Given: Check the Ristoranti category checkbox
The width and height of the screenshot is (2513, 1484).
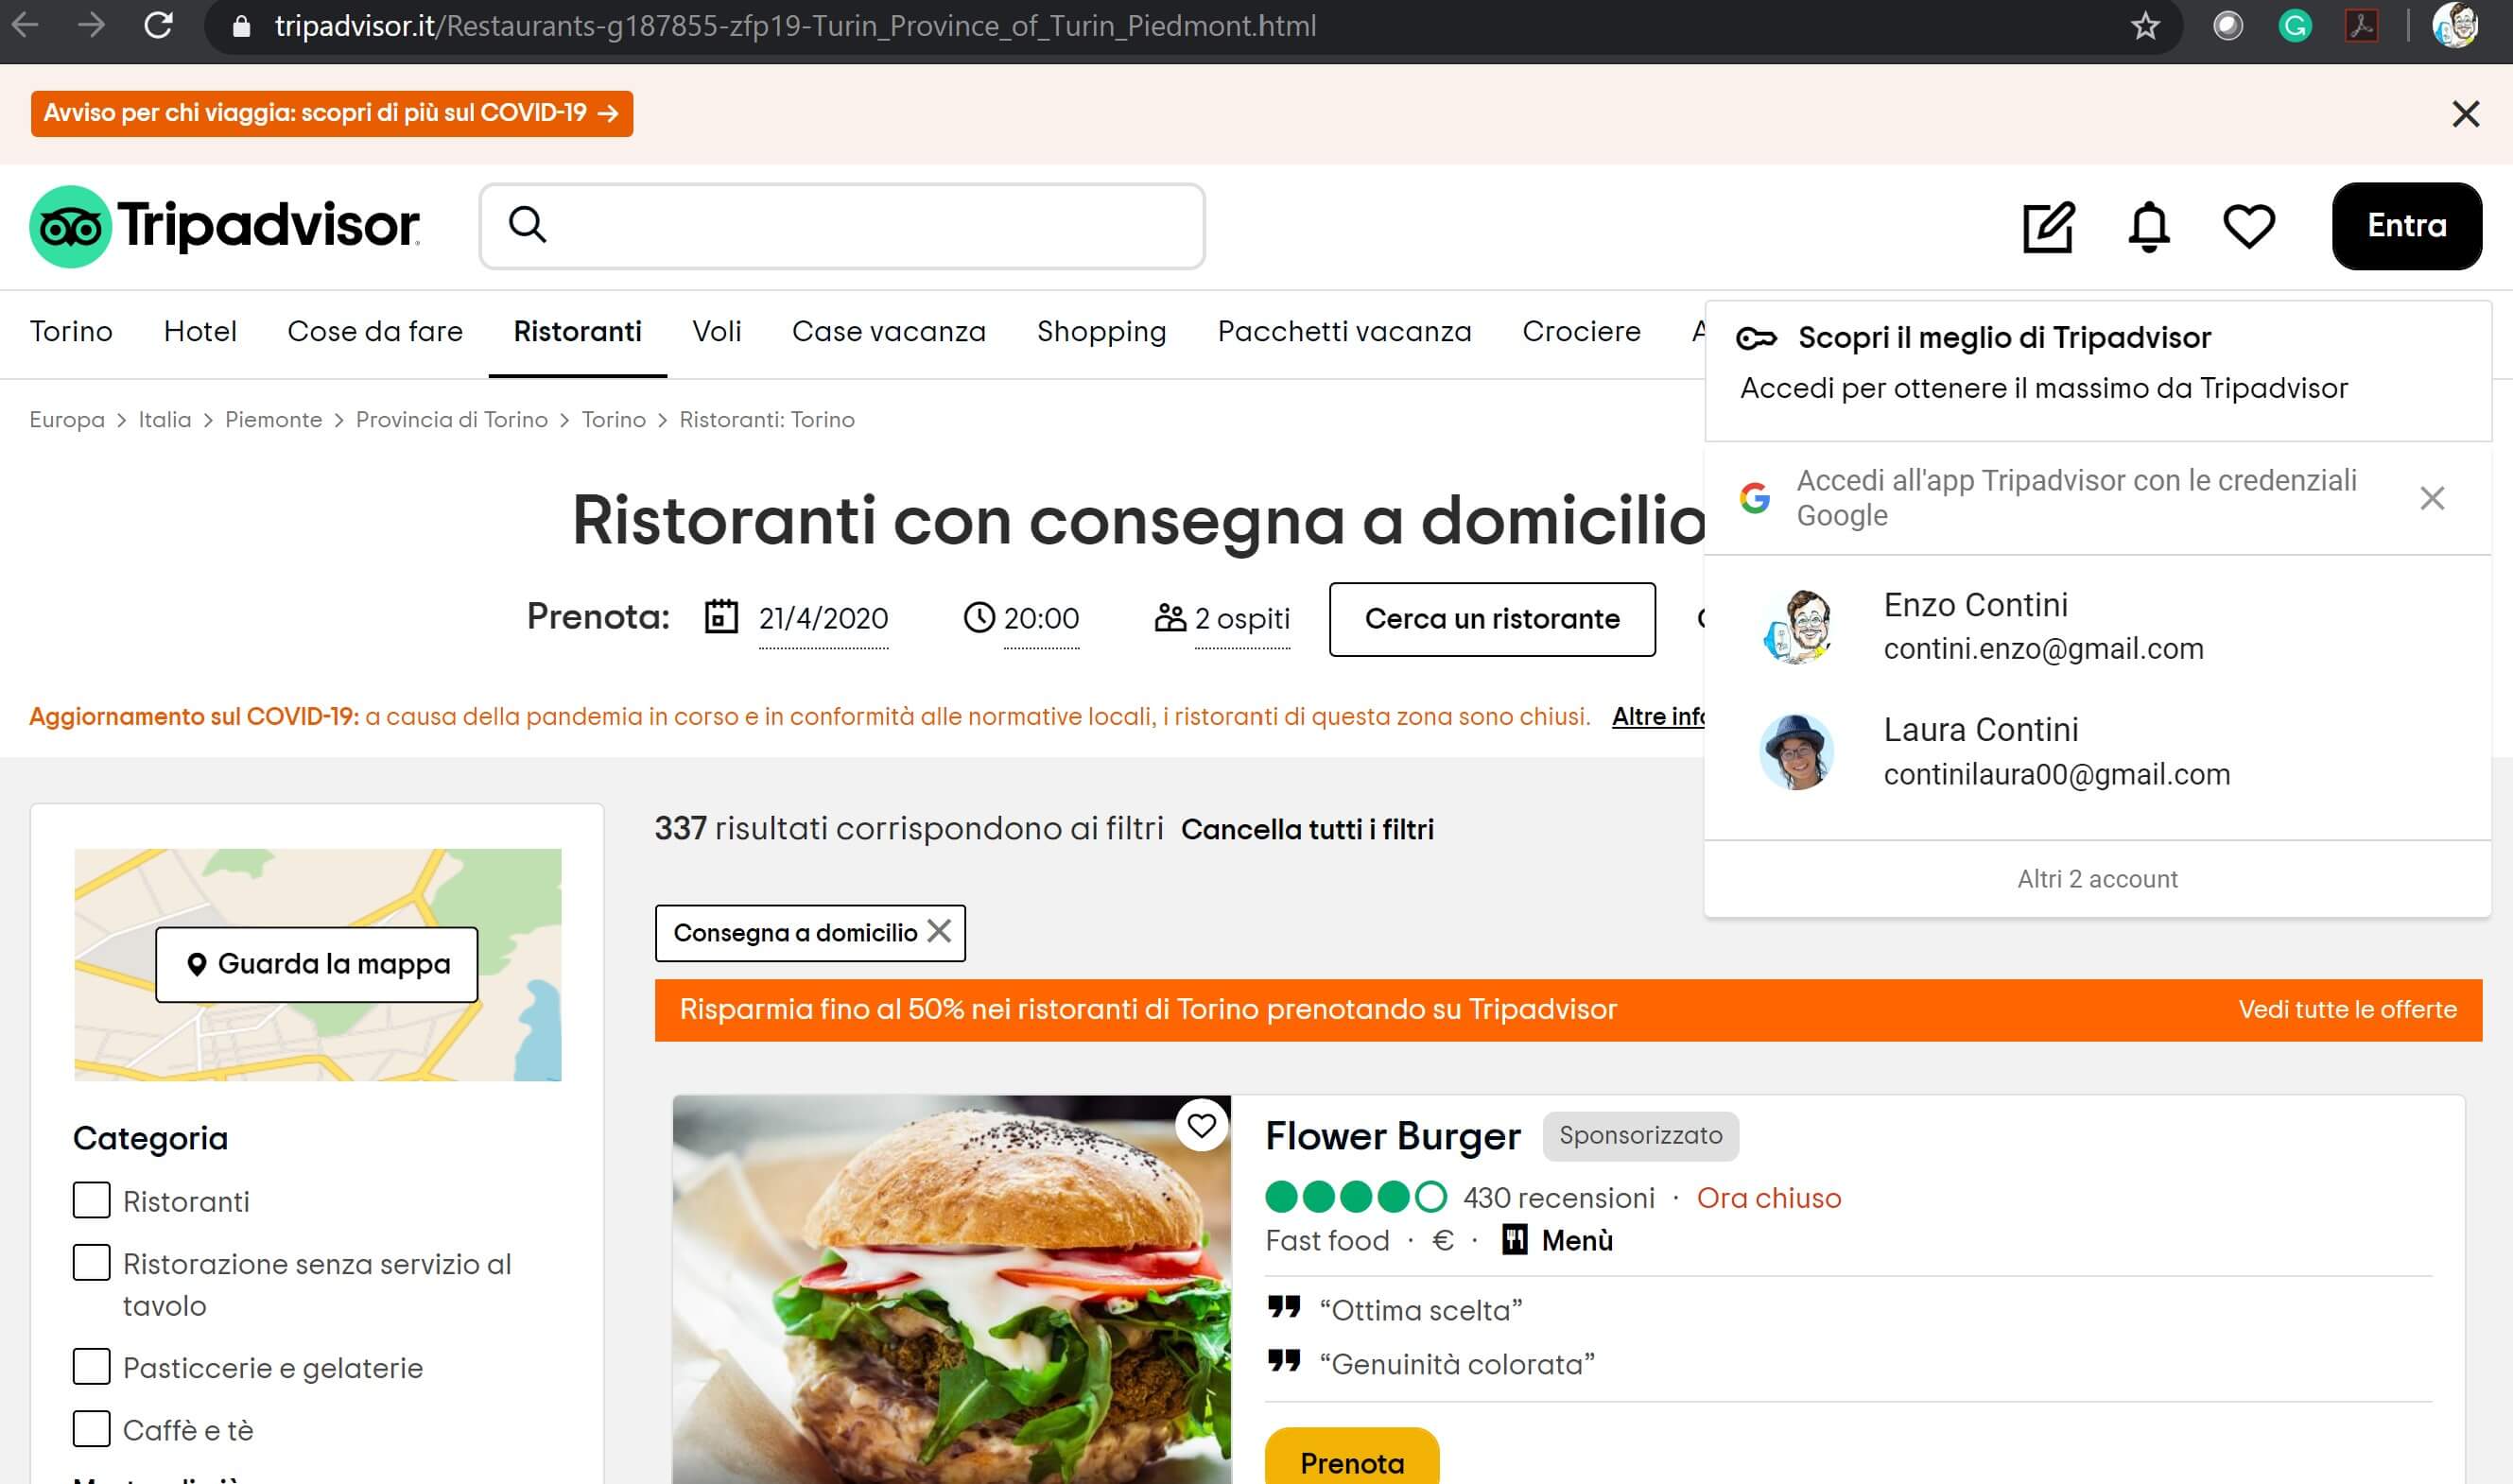Looking at the screenshot, I should click(x=91, y=1200).
